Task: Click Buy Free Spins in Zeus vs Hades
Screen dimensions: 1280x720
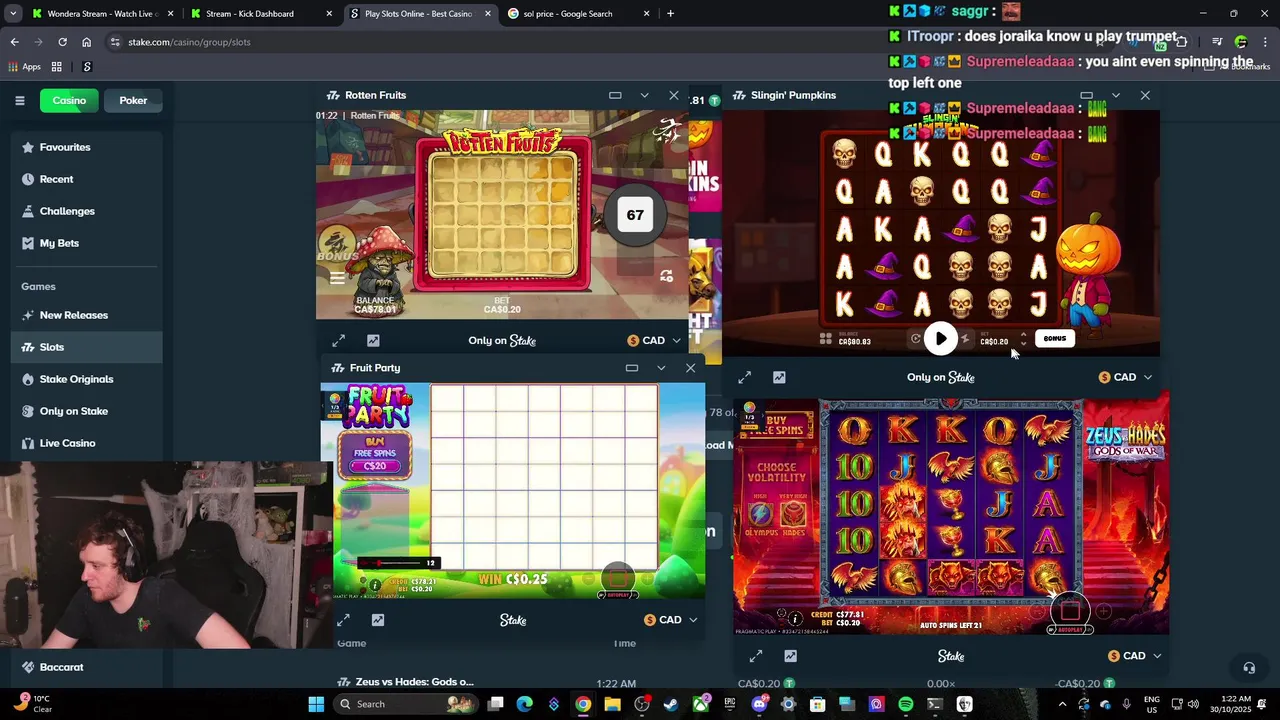Action: click(x=775, y=427)
